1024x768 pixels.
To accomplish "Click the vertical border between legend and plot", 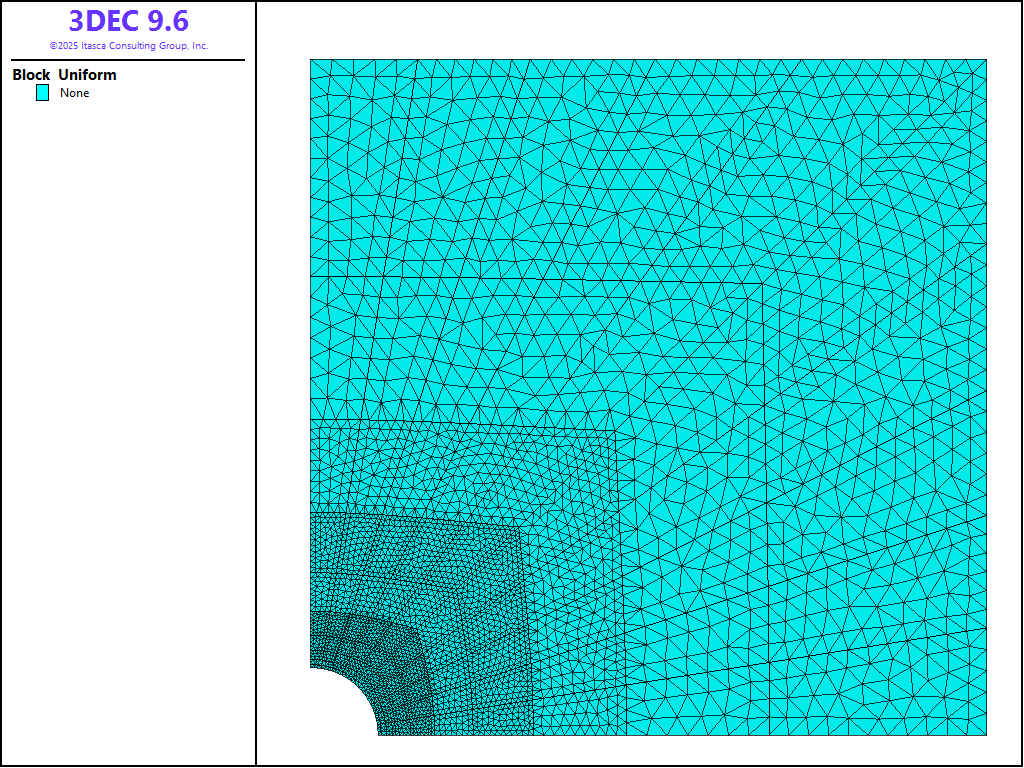I will pos(256,400).
